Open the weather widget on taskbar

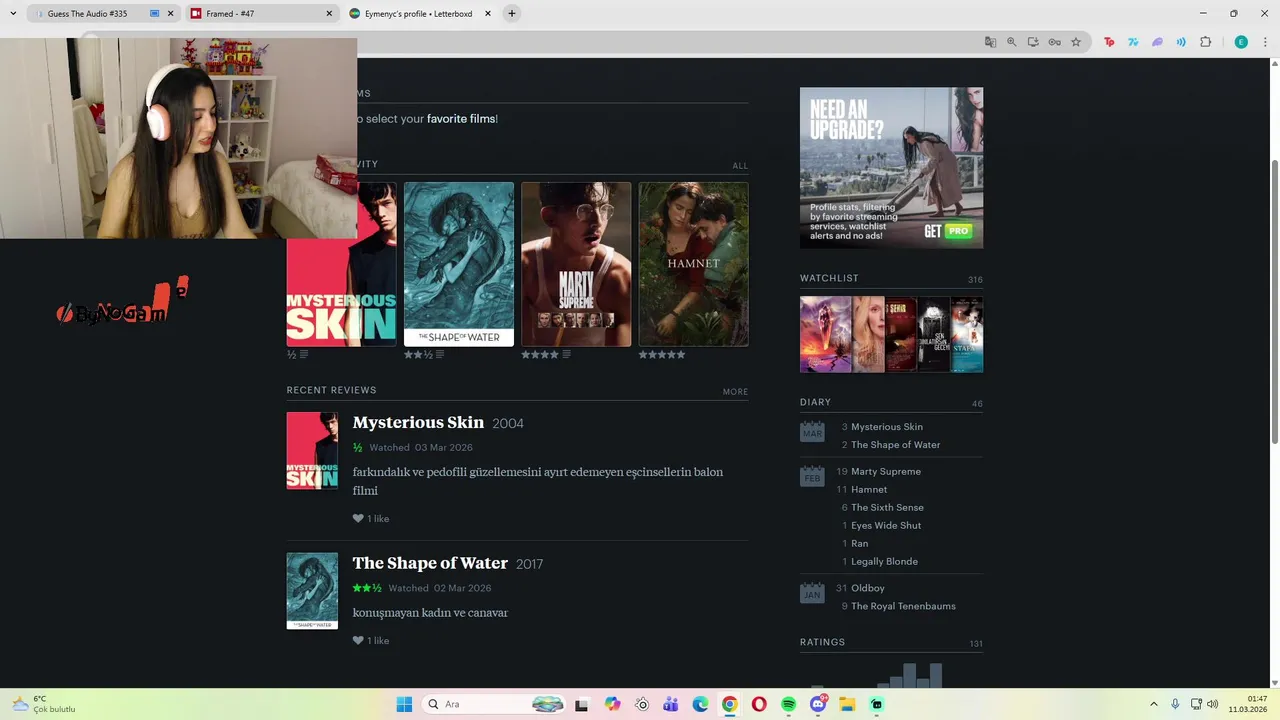[44, 704]
